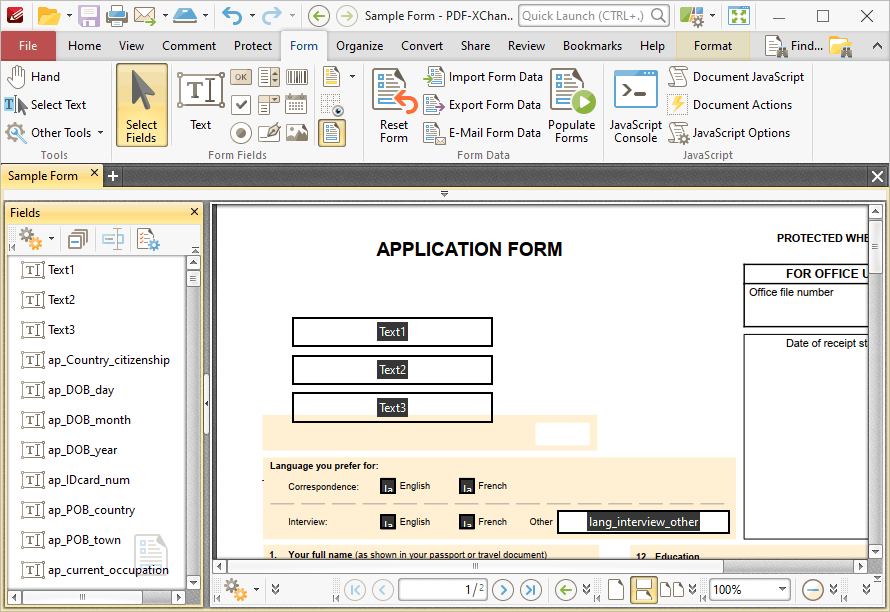
Task: Choose the Text field tool
Action: [x=200, y=102]
